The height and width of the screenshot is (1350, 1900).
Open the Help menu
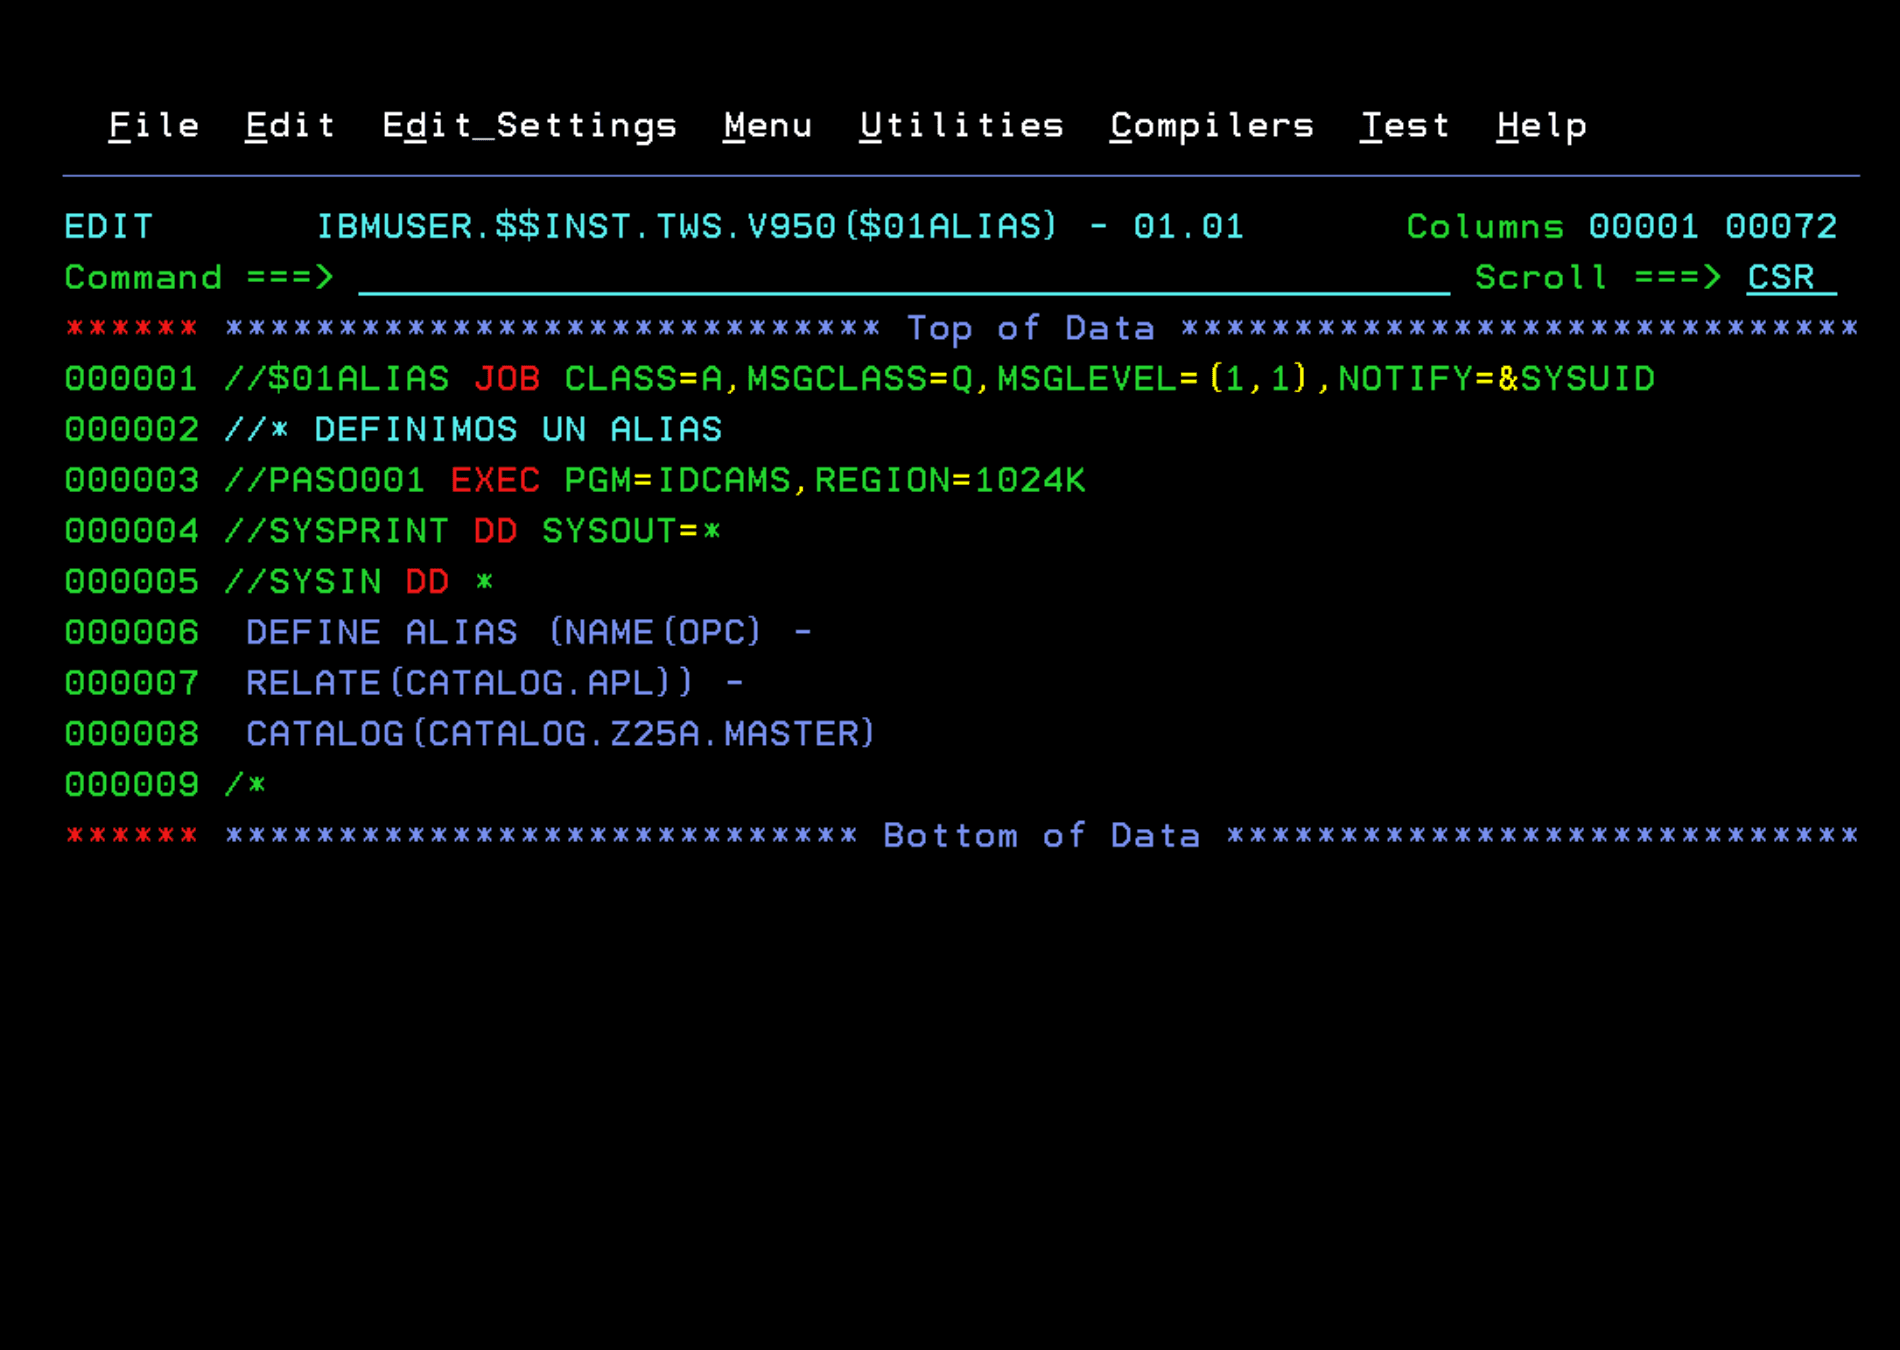pyautogui.click(x=1541, y=124)
